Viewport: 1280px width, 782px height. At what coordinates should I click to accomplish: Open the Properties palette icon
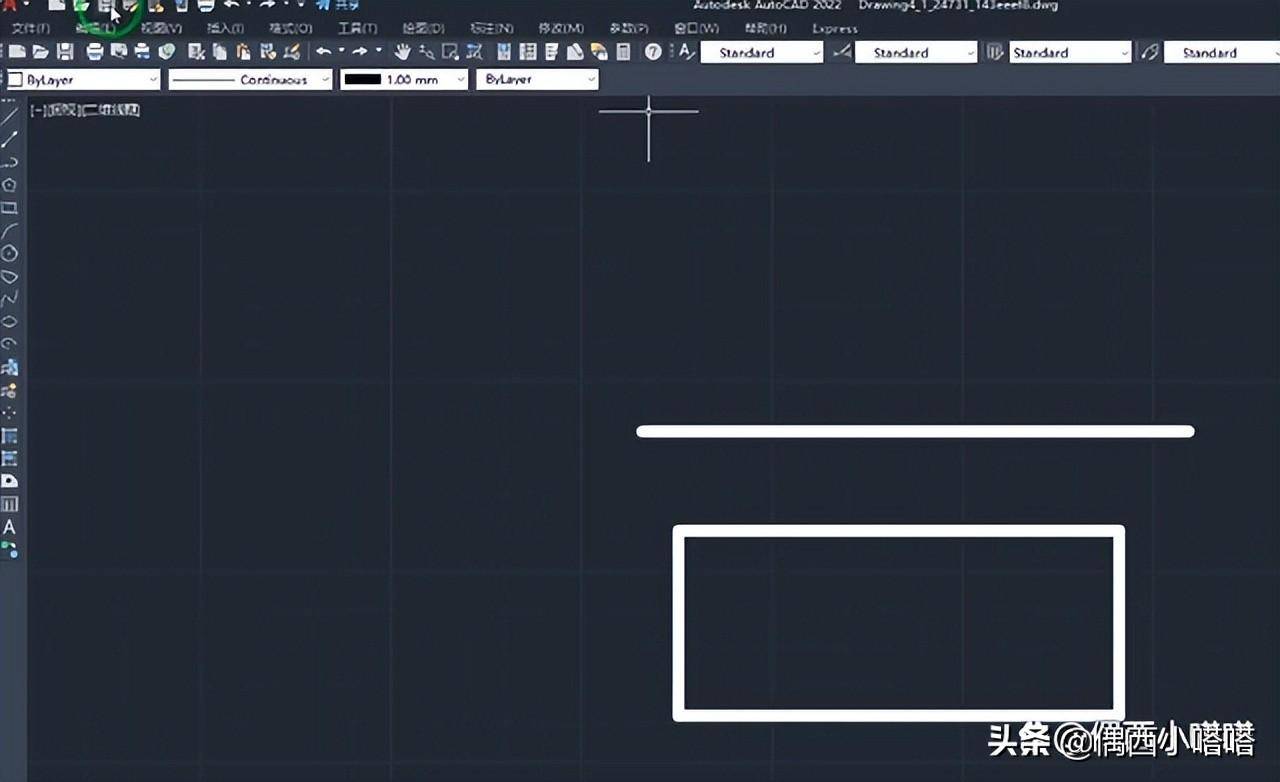(503, 52)
